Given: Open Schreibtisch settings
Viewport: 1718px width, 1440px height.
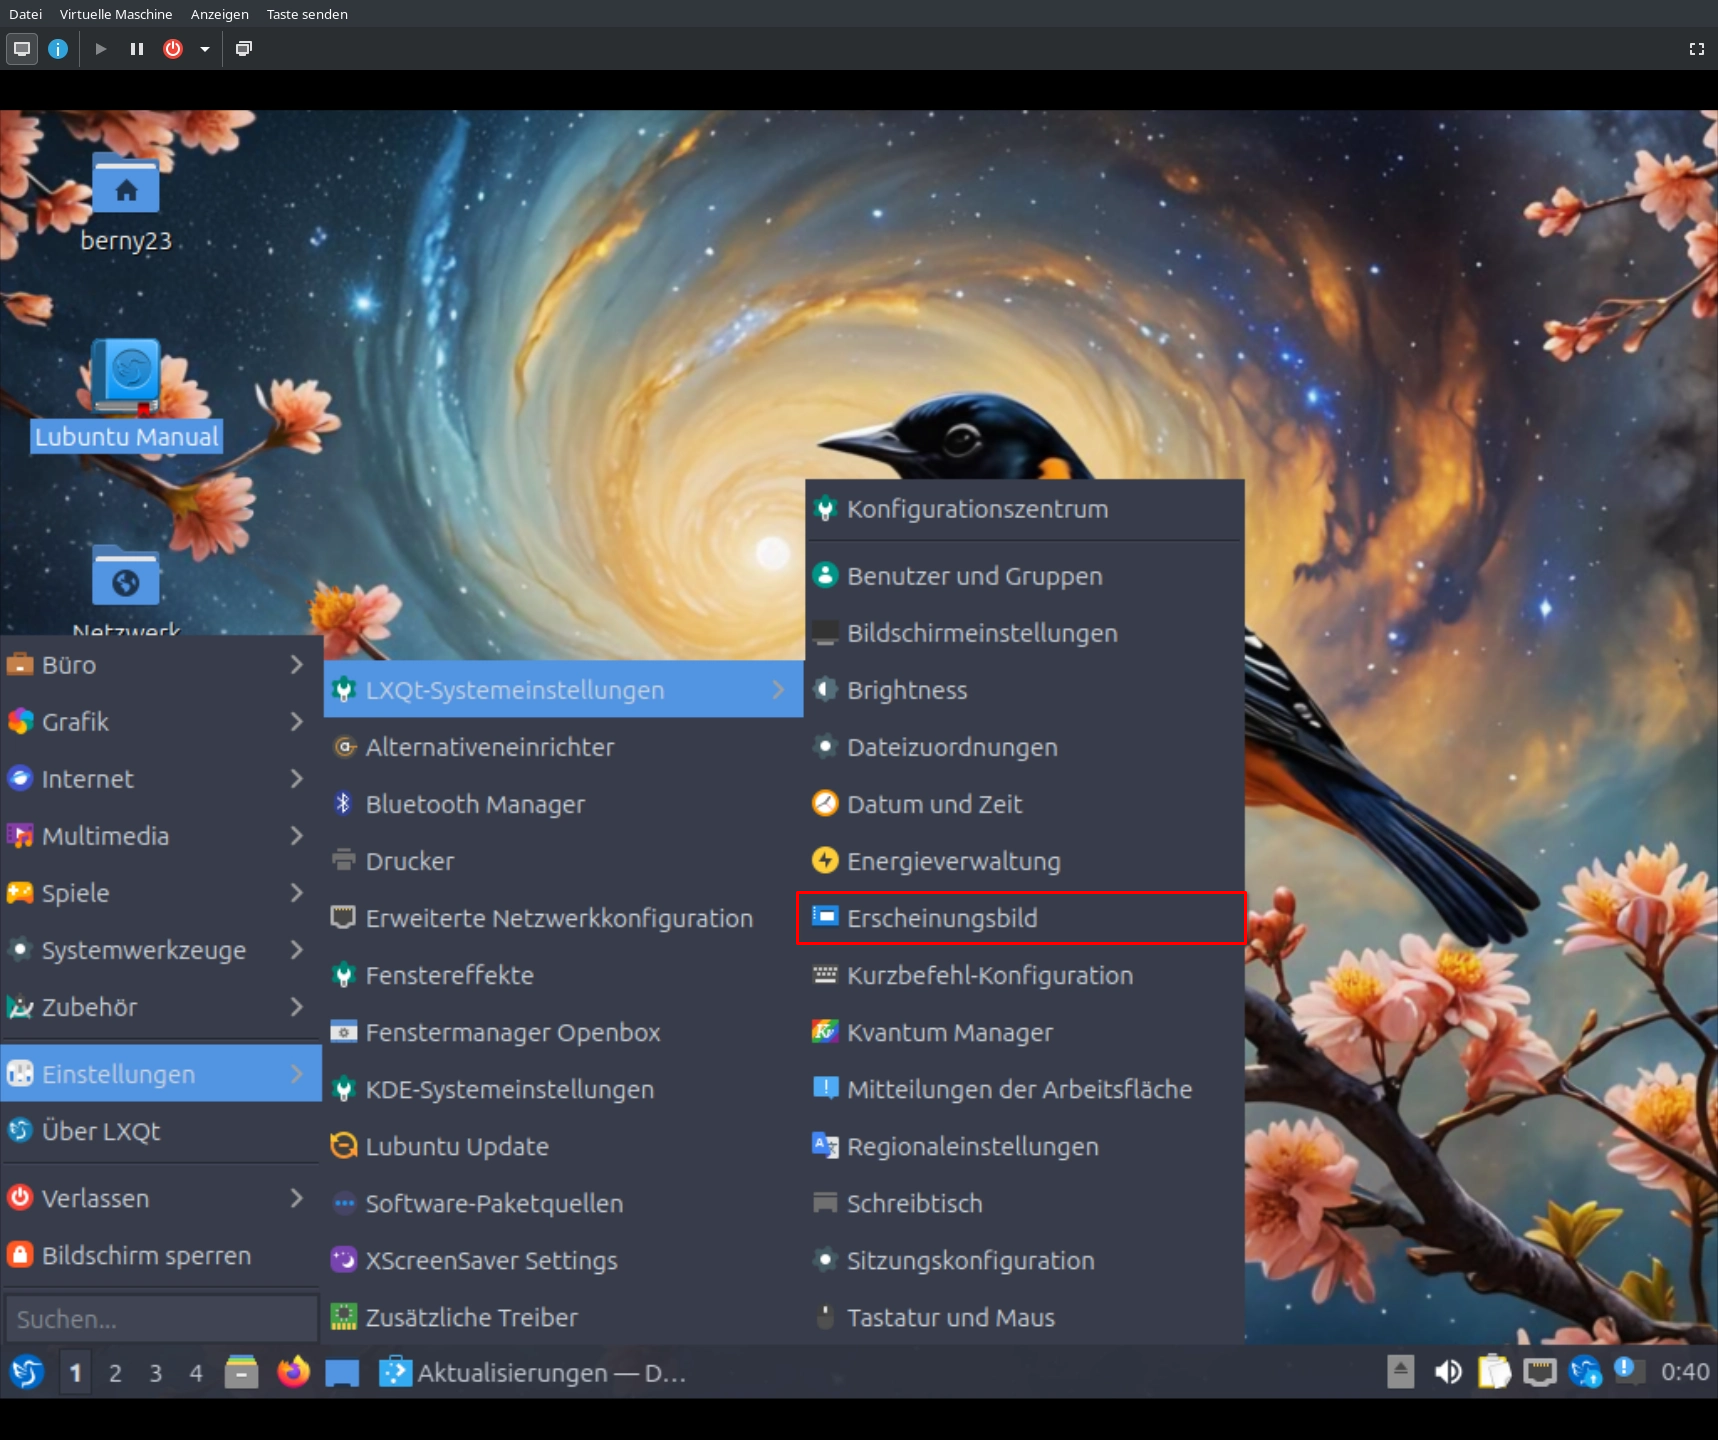Looking at the screenshot, I should [1025, 1203].
